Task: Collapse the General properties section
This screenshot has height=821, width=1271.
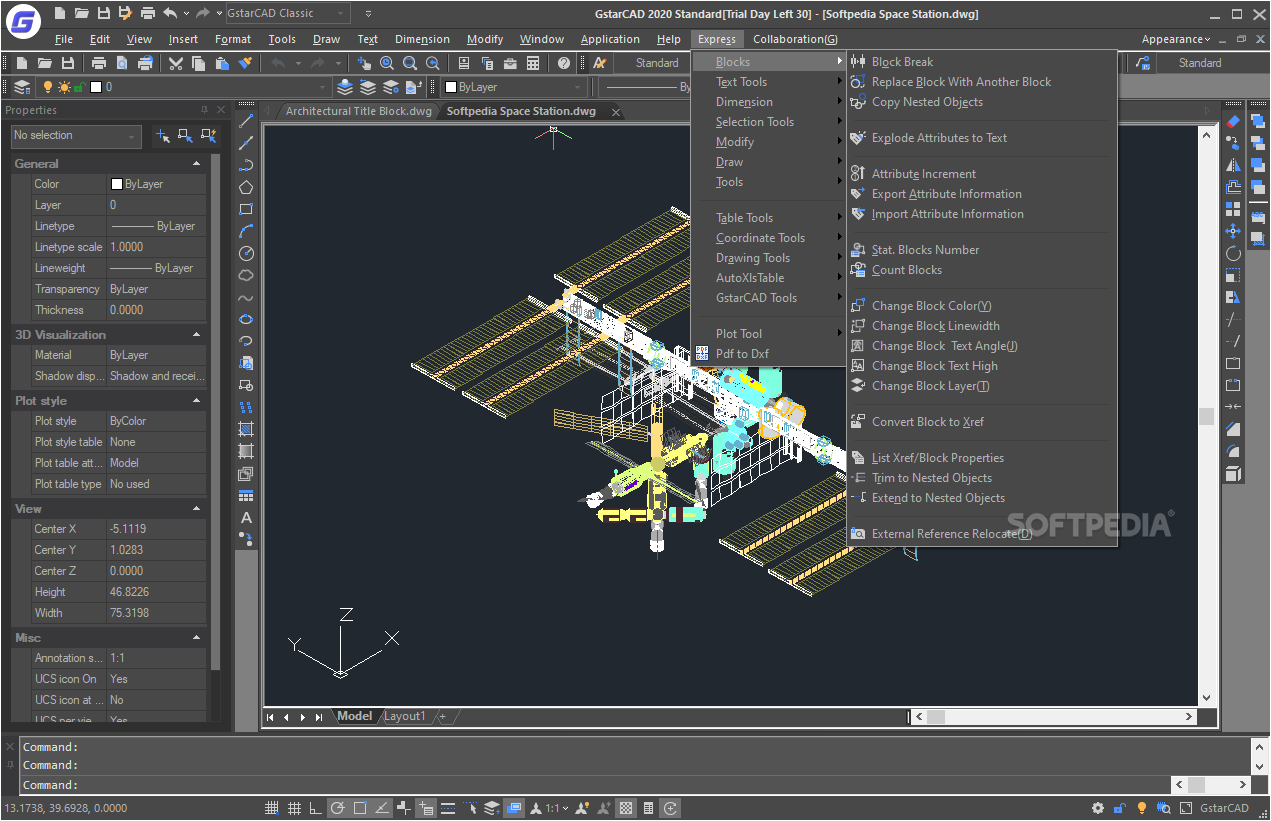Action: (197, 163)
